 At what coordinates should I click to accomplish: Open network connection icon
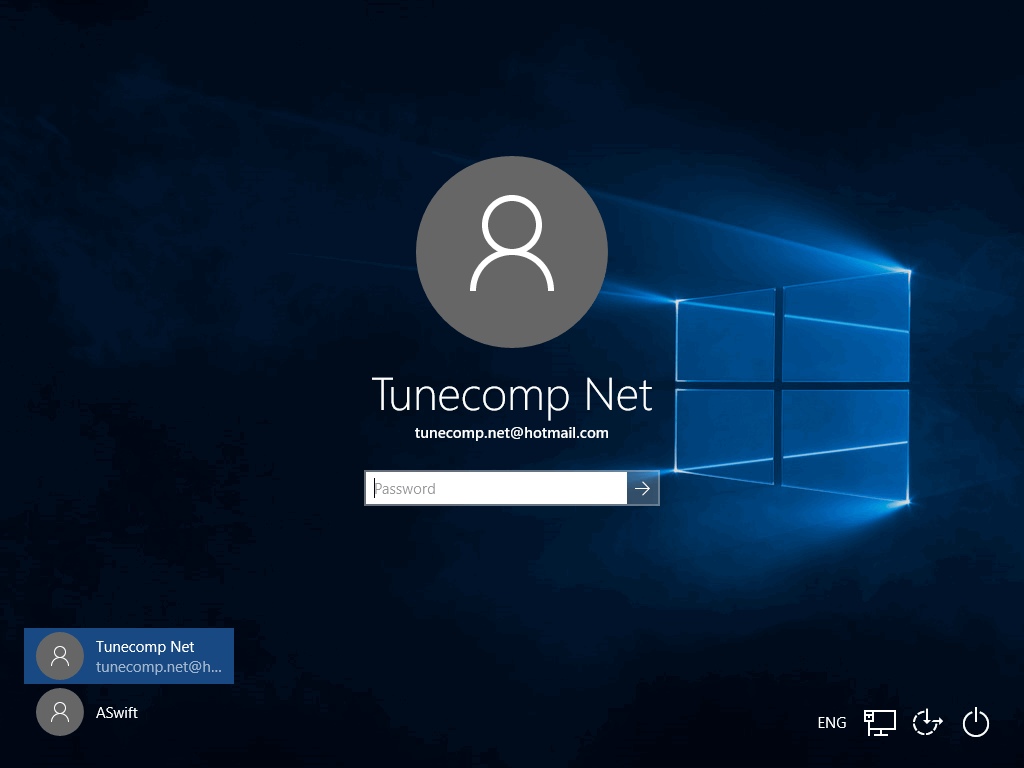pyautogui.click(x=880, y=722)
